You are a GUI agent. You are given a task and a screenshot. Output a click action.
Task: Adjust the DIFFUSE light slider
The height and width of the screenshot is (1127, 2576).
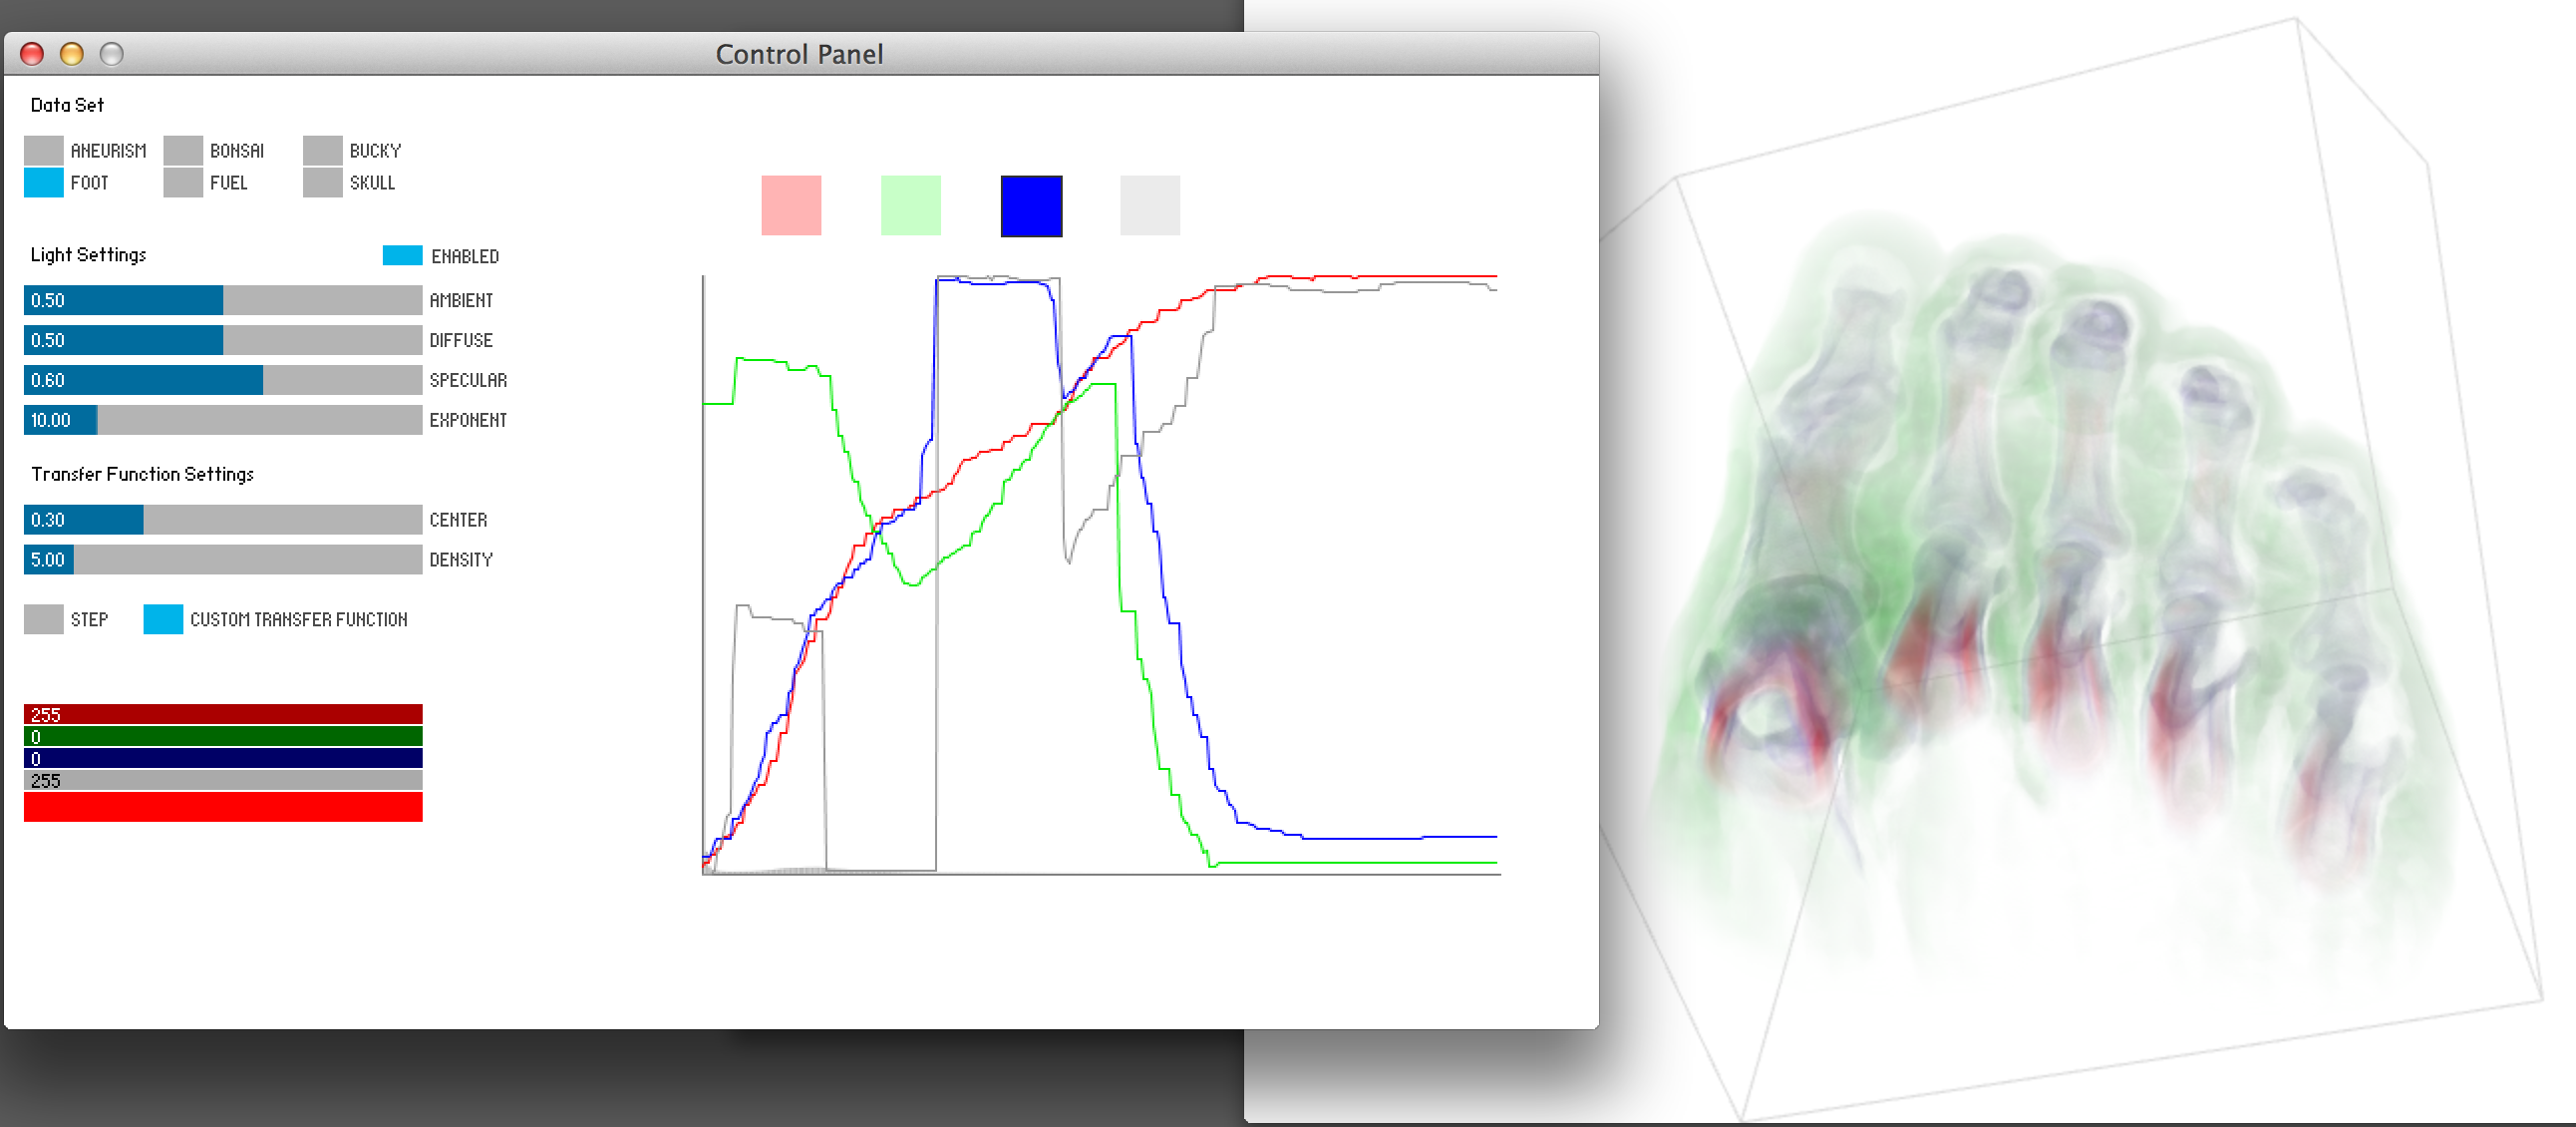[x=223, y=340]
